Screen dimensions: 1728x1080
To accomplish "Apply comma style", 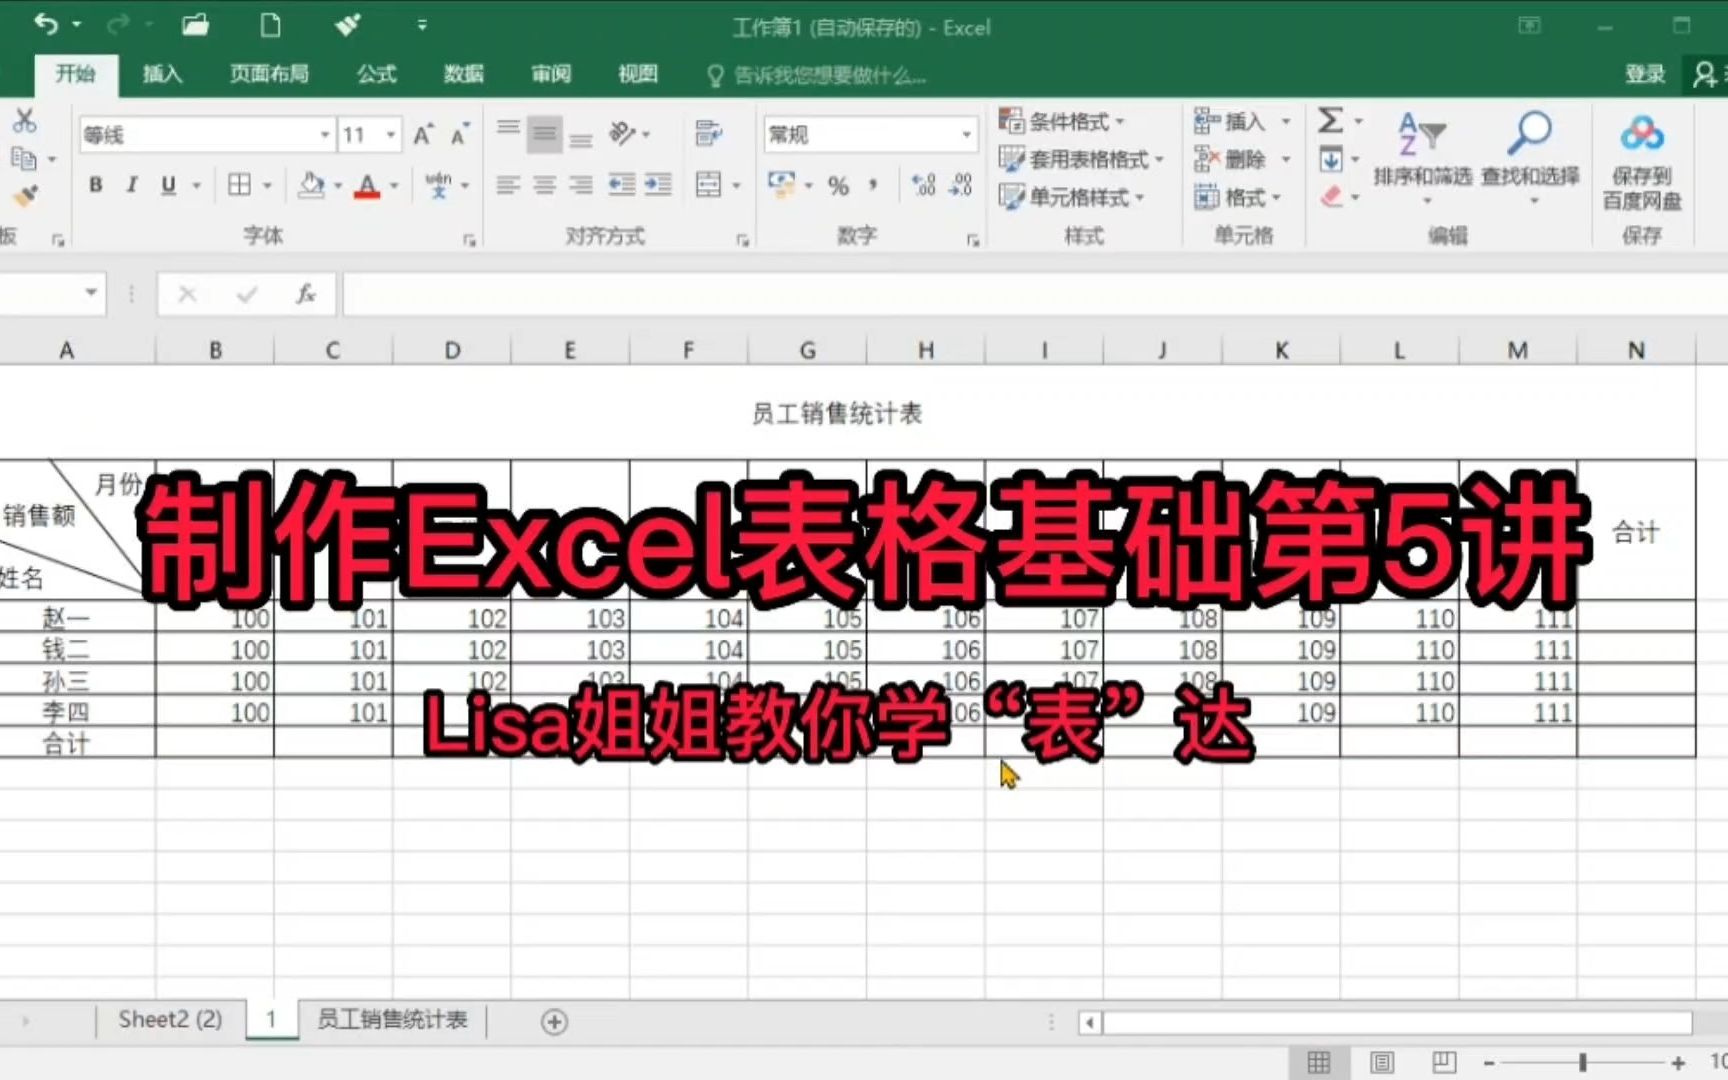I will 874,185.
